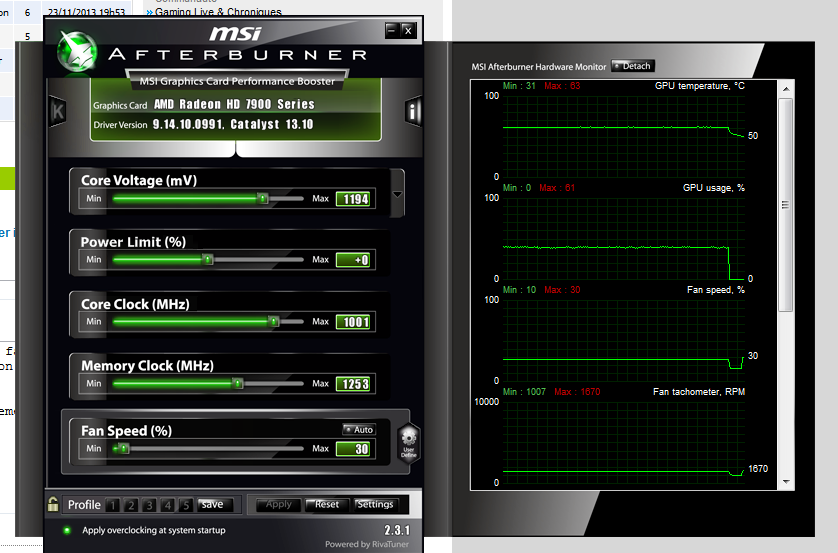Click the Power Limit slider handle

(x=208, y=260)
